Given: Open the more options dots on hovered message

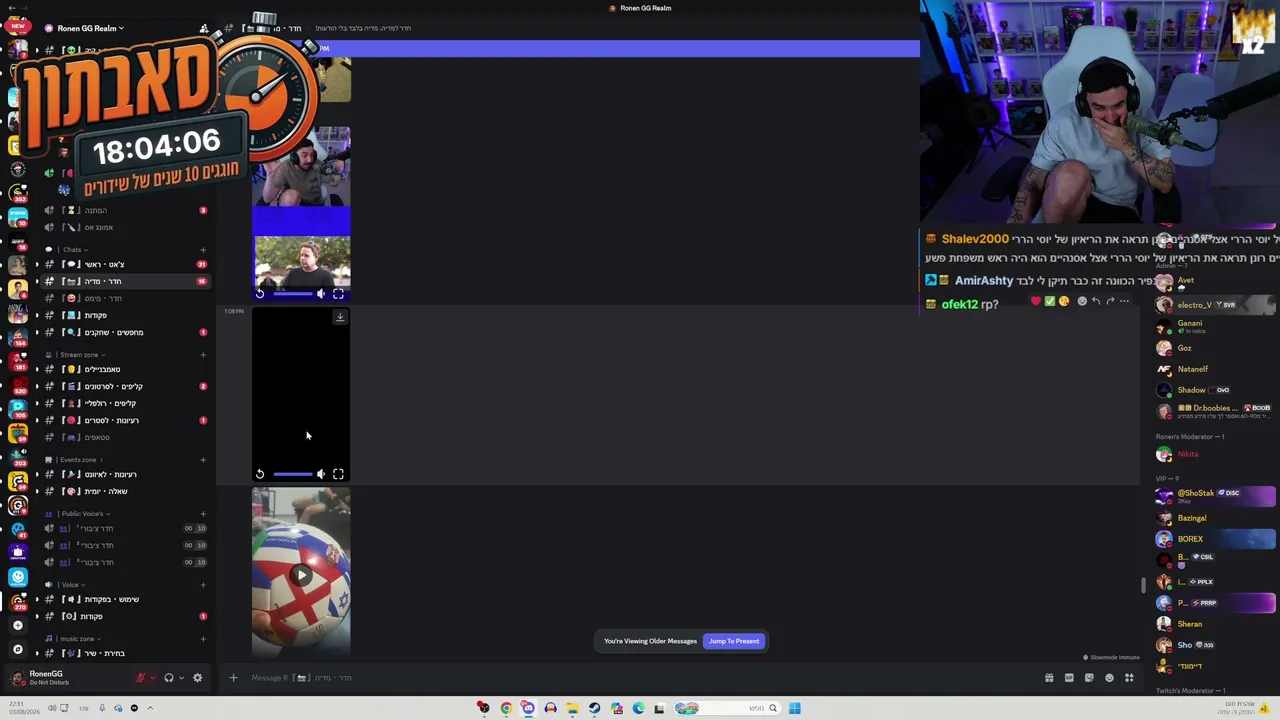Looking at the screenshot, I should (x=1124, y=301).
